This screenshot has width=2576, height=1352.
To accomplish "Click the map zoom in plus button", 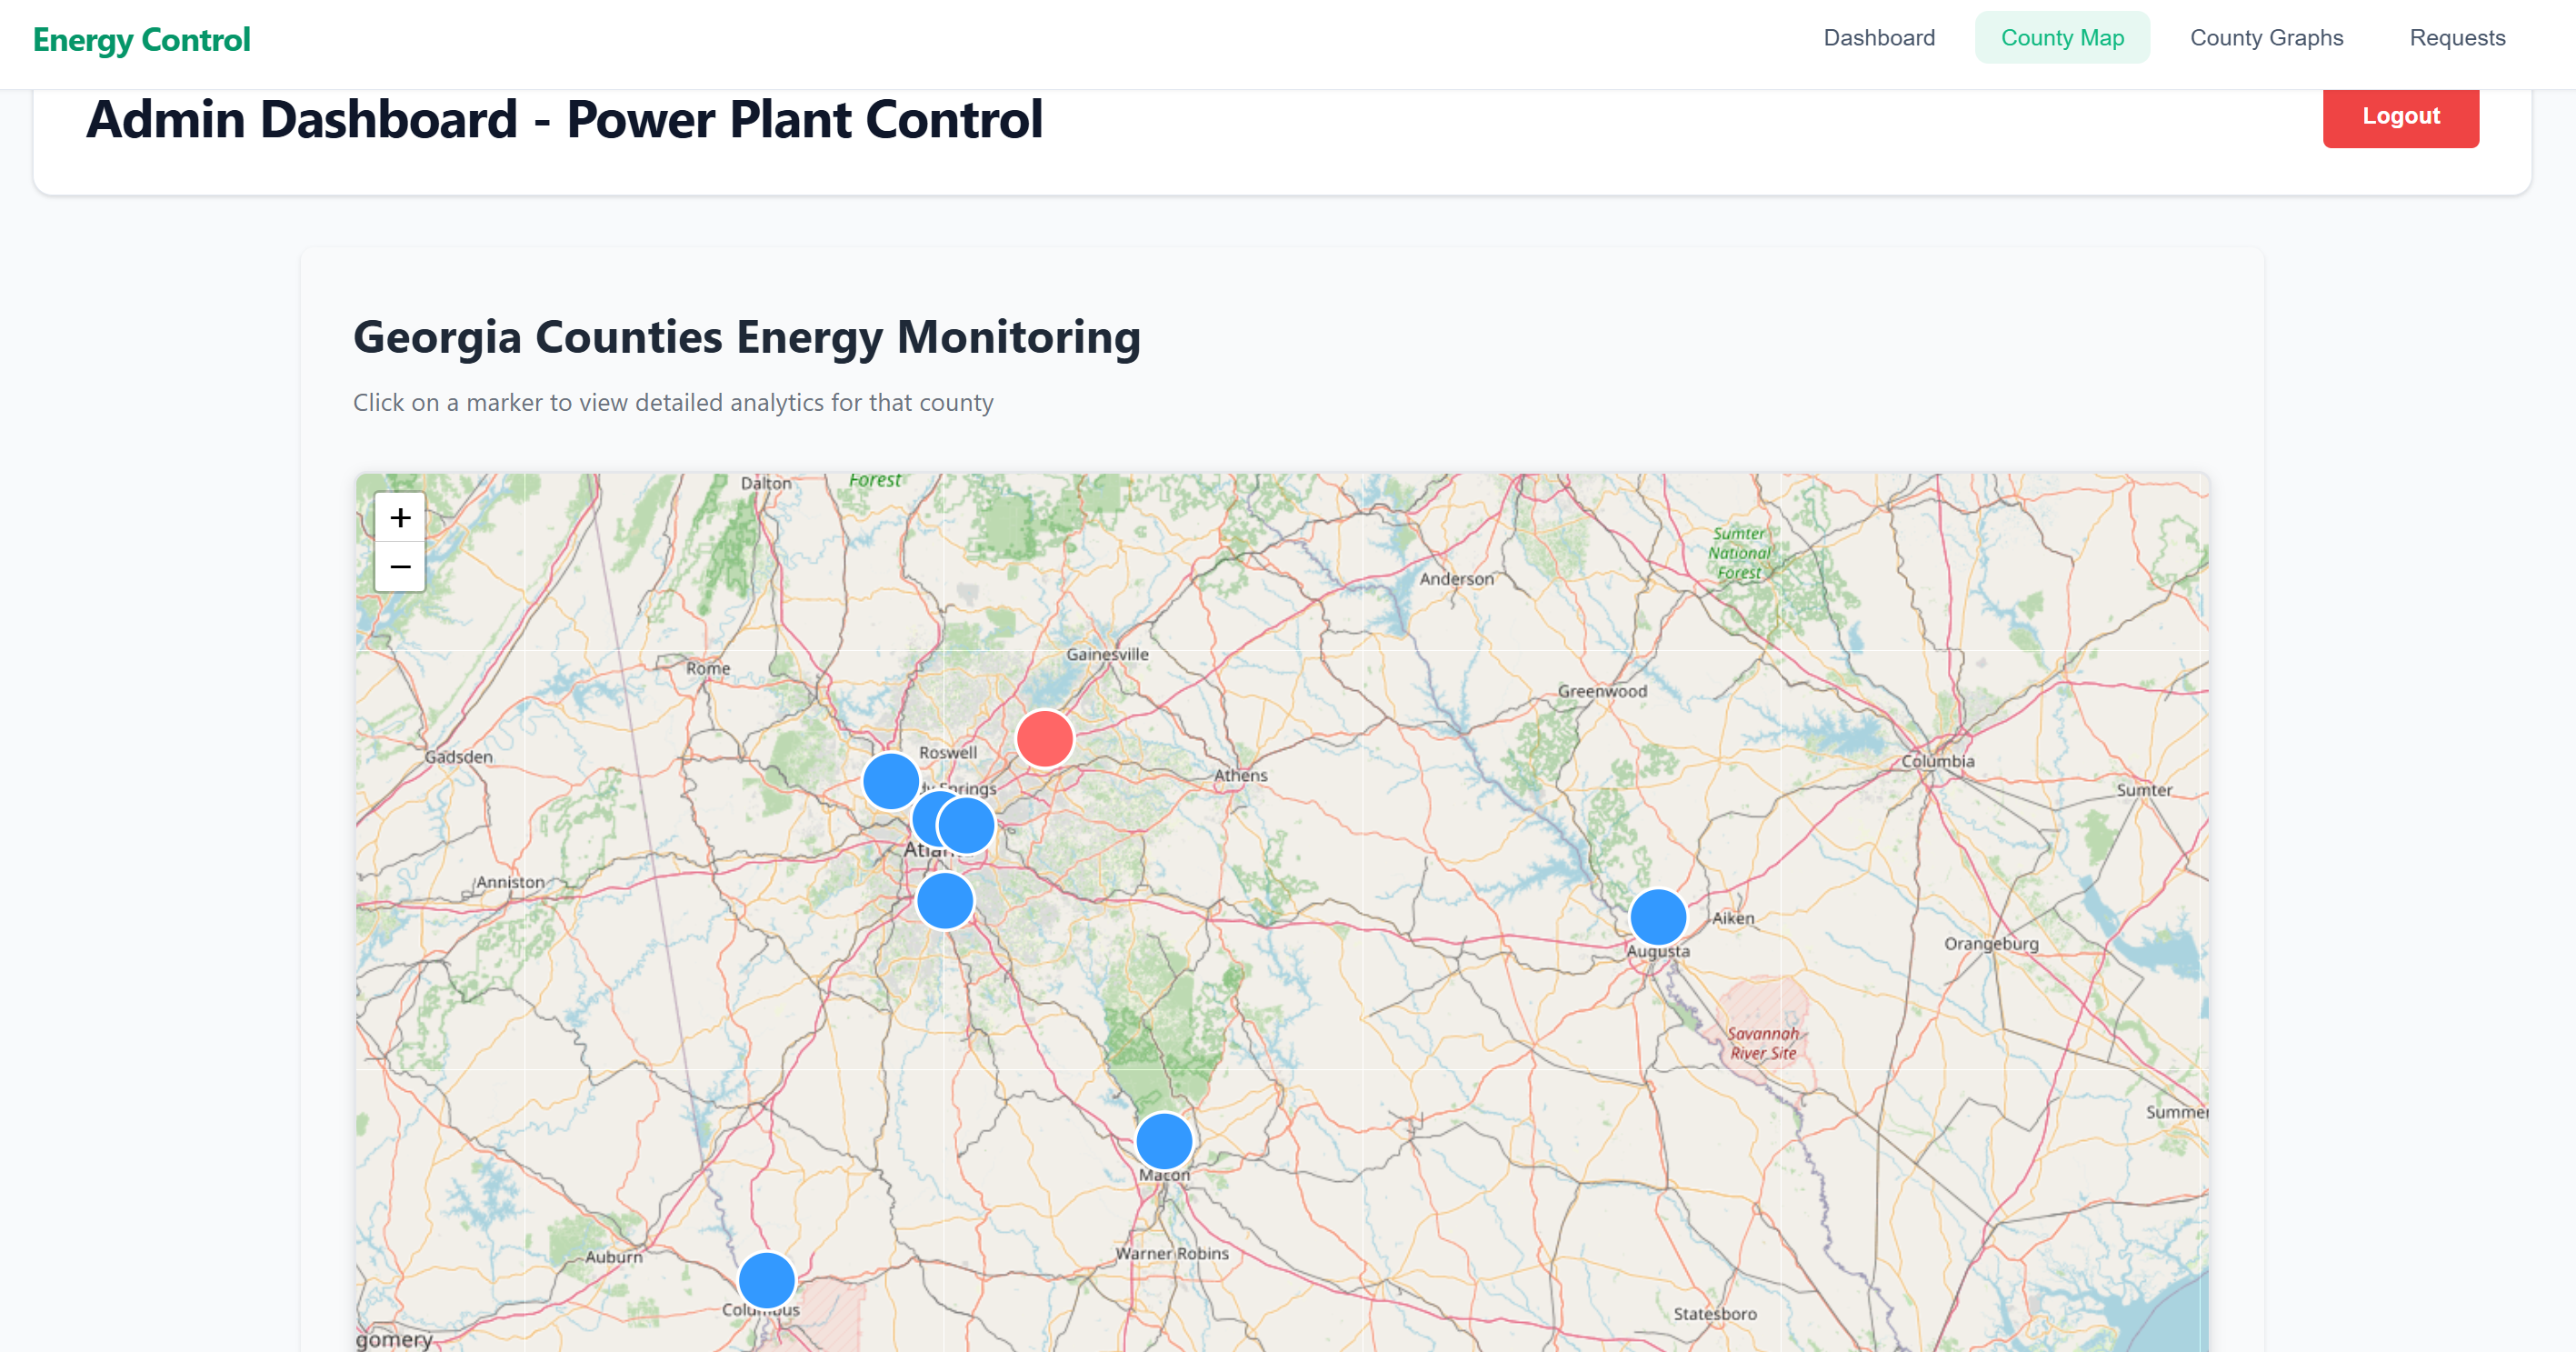I will (400, 517).
